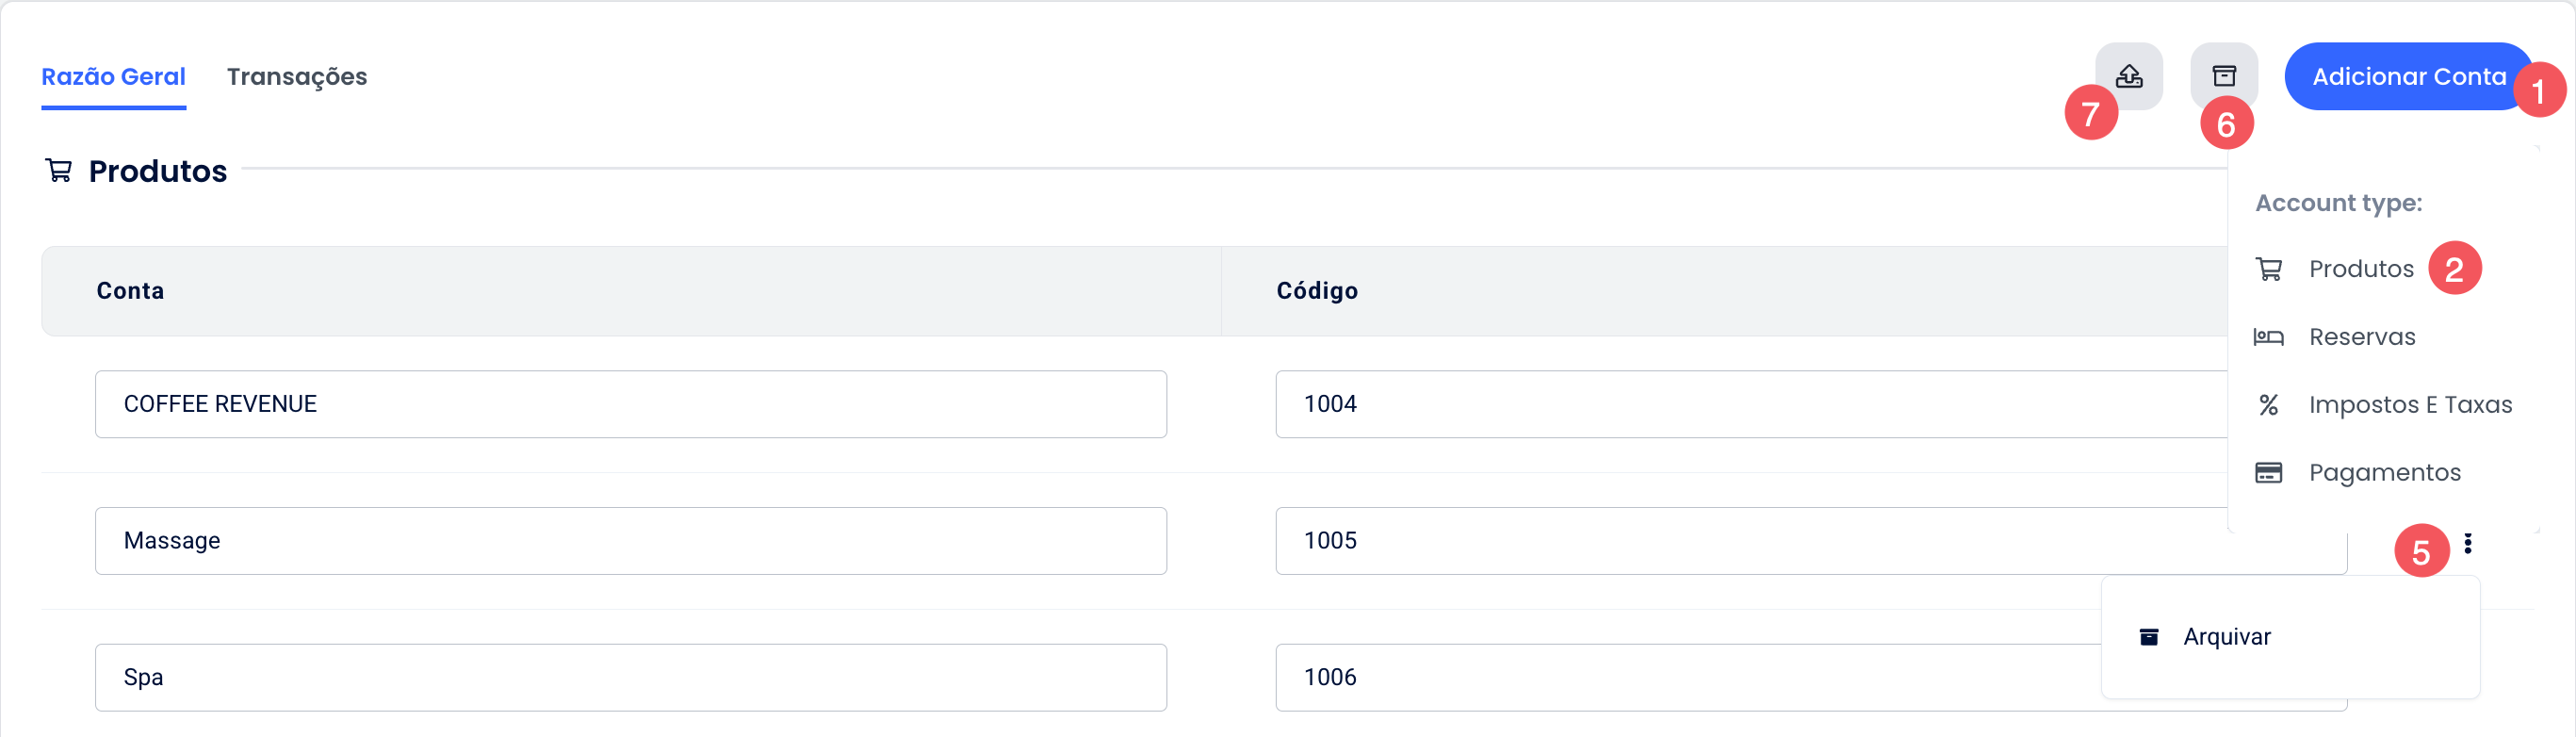Click the shopping cart icon beside Produtos option
Screen dimensions: 2576x737
coord(2268,269)
